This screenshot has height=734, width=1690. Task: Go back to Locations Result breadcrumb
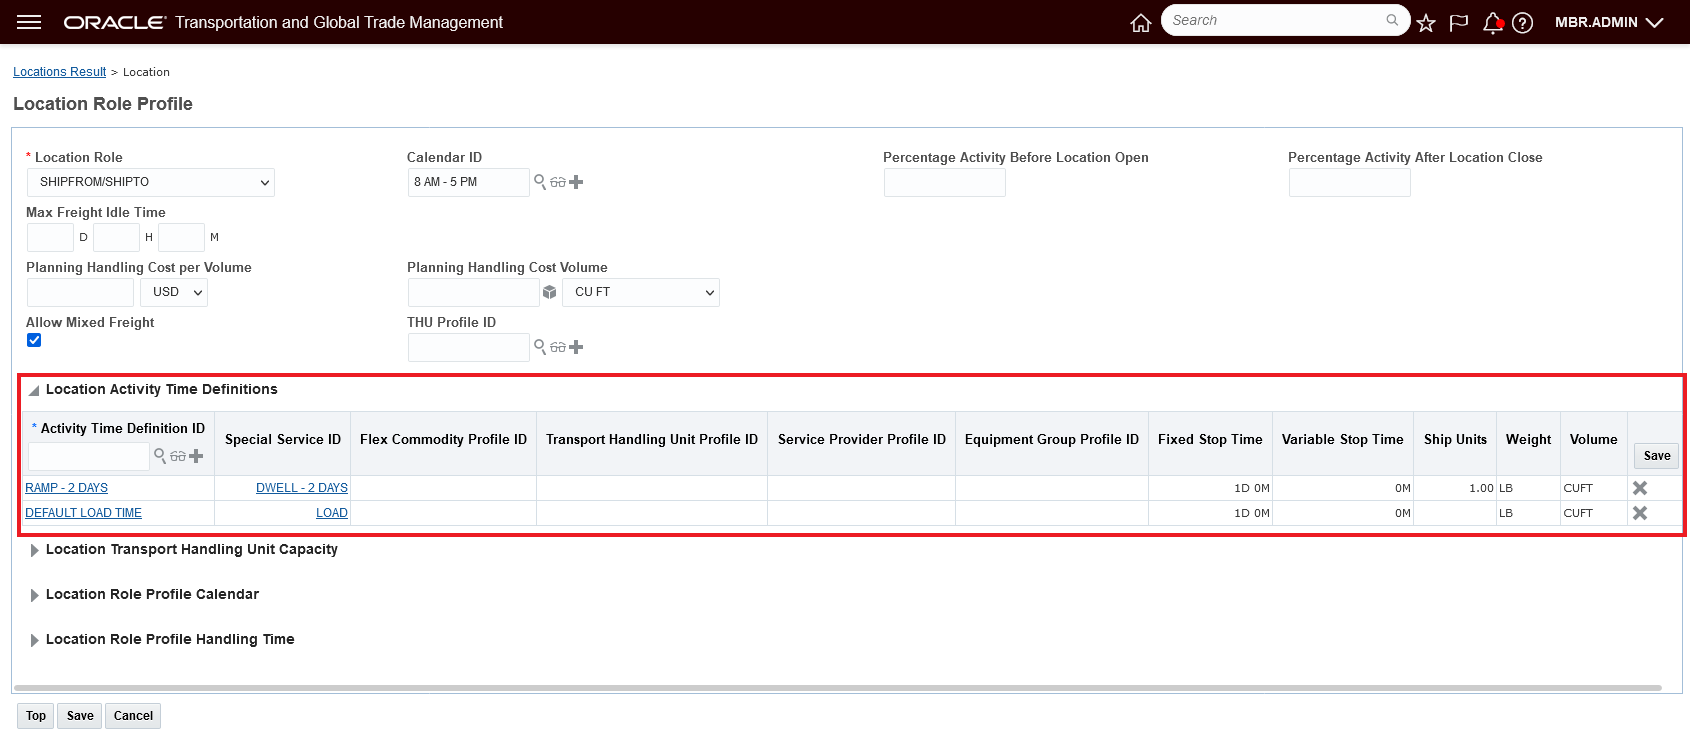pyautogui.click(x=59, y=72)
